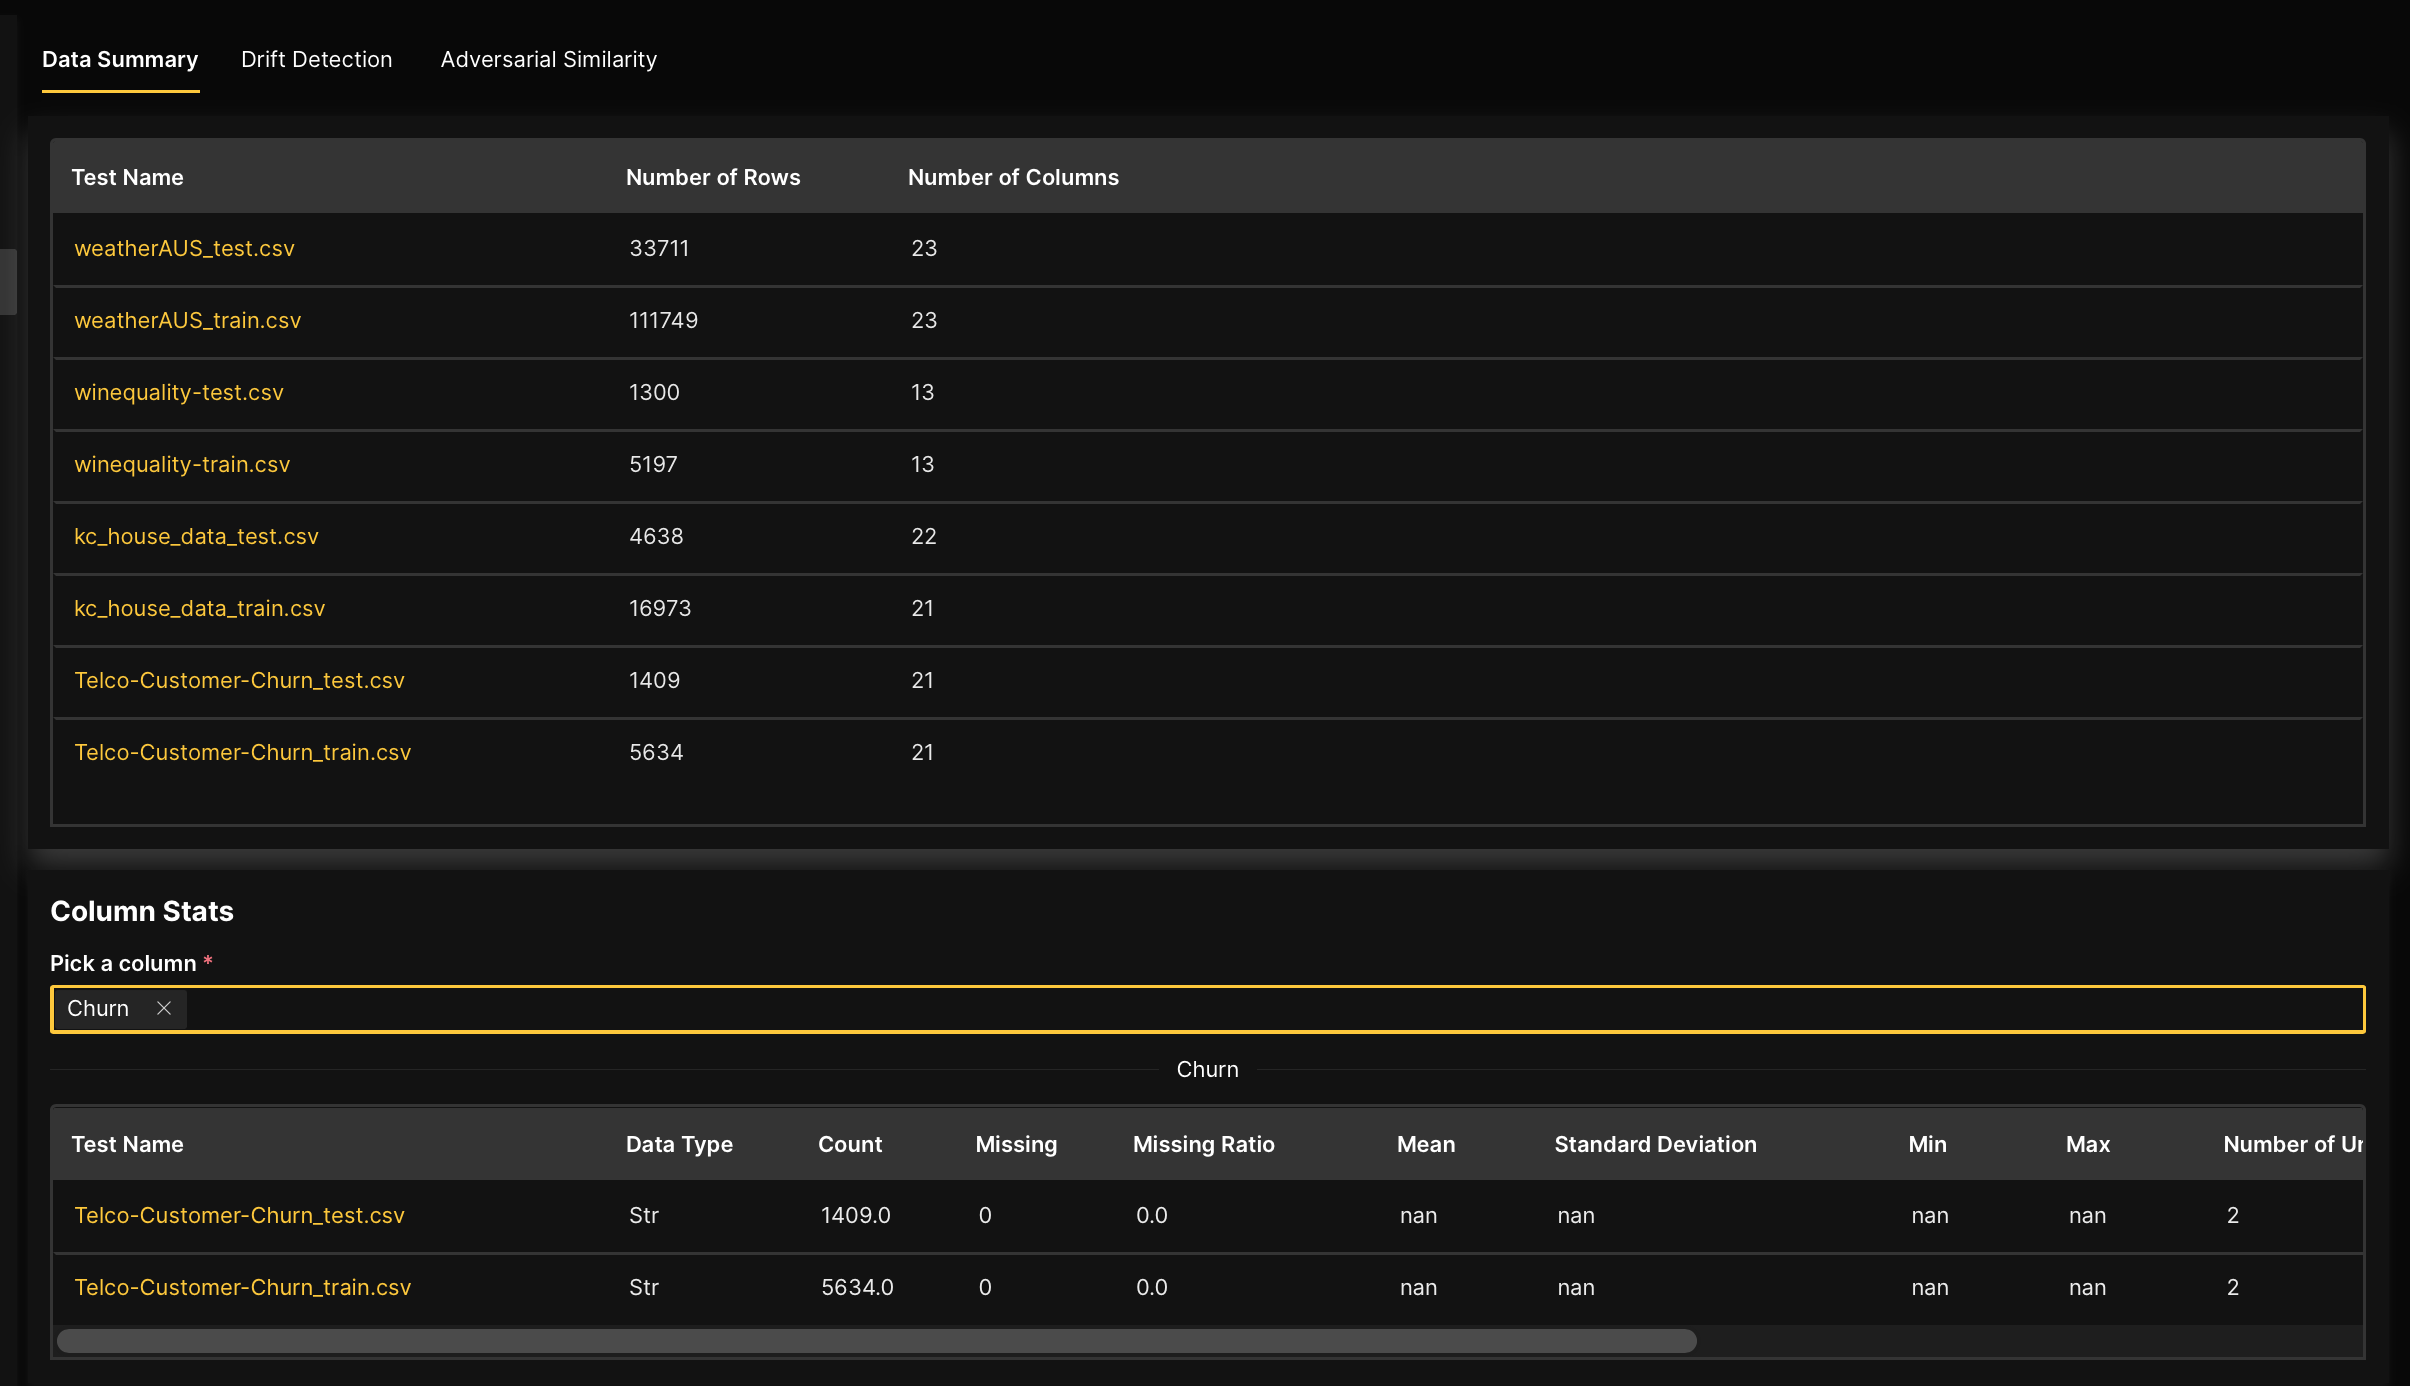Open weatherAUS_train.csv link
The width and height of the screenshot is (2410, 1386).
[187, 320]
